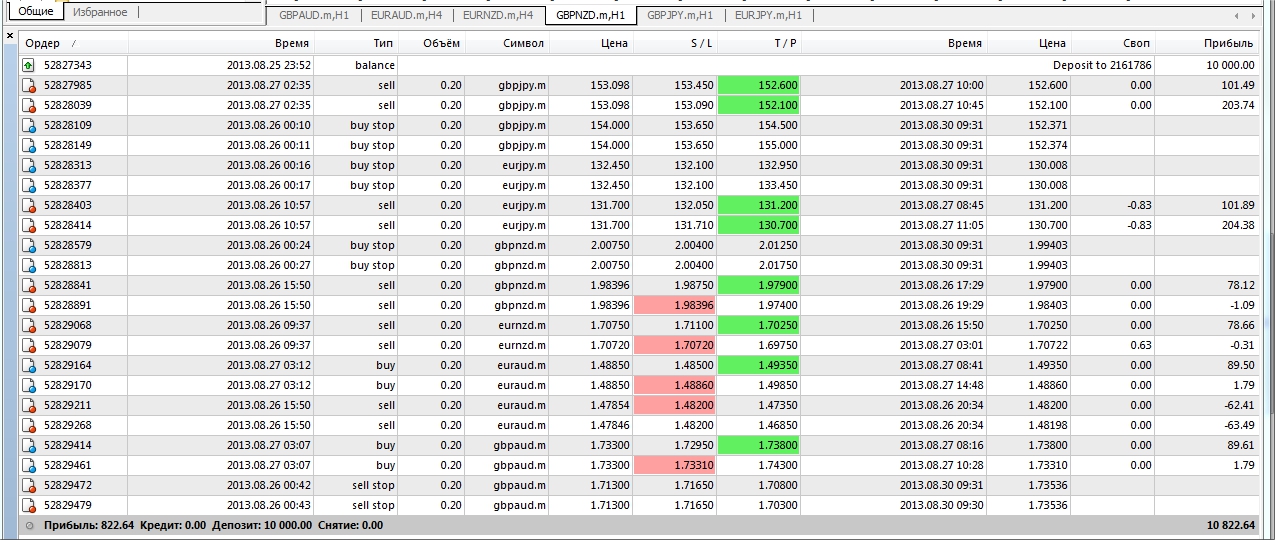
Task: Click the order icon for 52829068
Action: click(30, 325)
